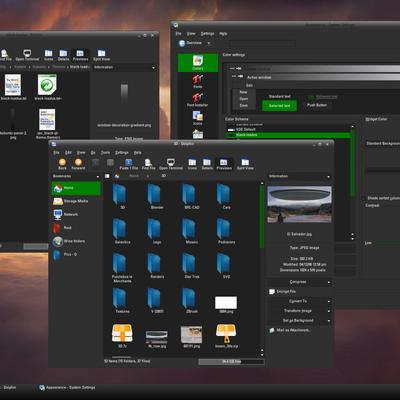Click Dolphin entry in the taskbar
Image resolution: width=400 pixels, height=400 pixels.
click(x=8, y=388)
